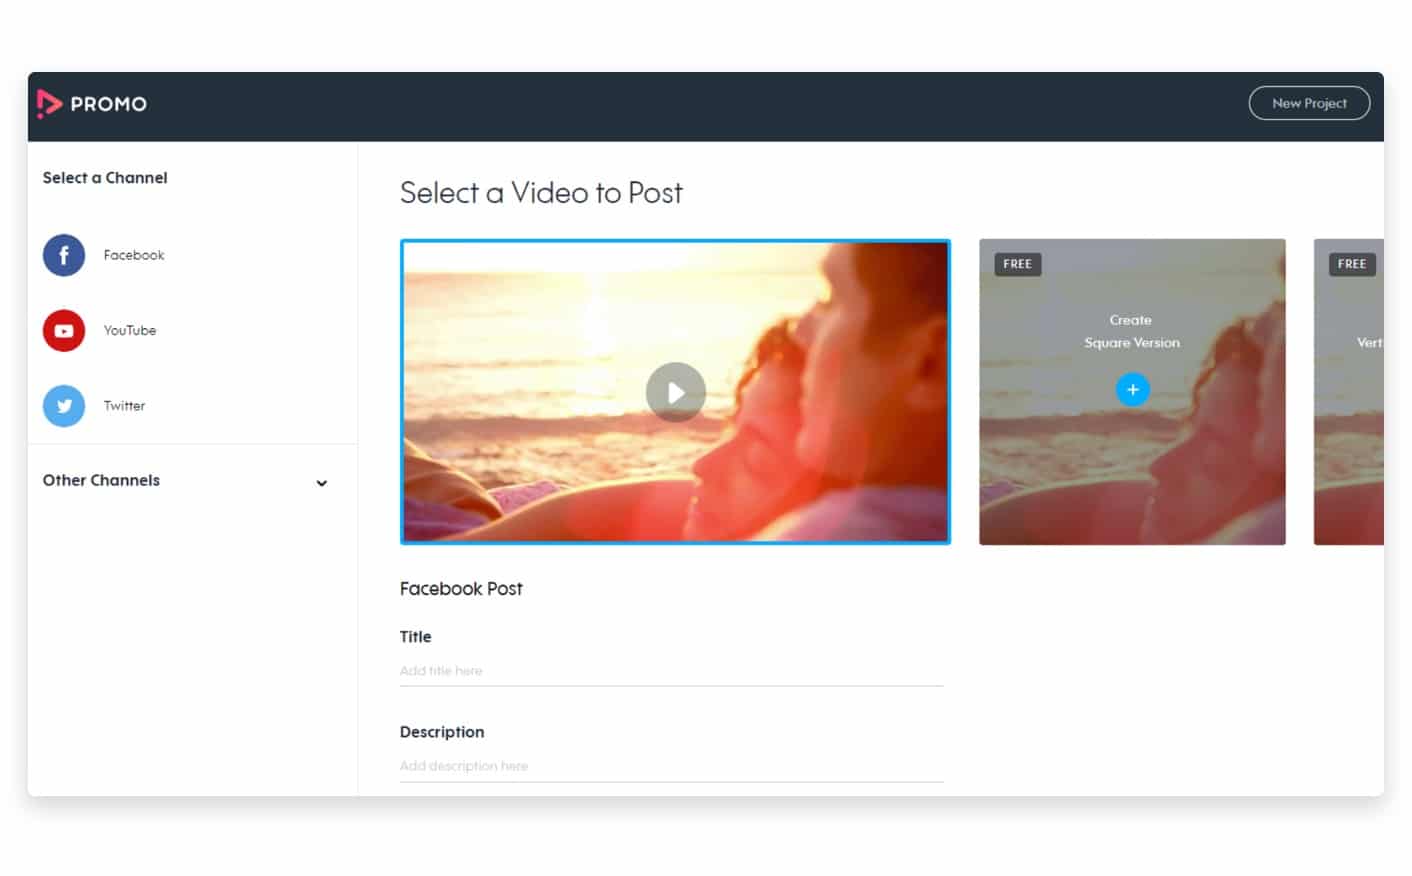Click the Facebook channel label

pos(134,255)
